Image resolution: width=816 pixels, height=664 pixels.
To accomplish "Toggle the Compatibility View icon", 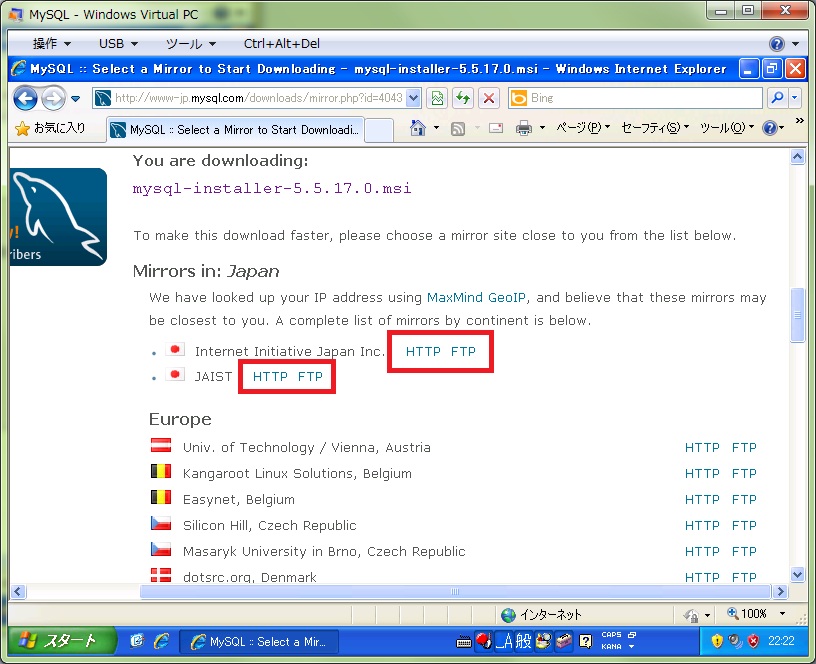I will (437, 98).
